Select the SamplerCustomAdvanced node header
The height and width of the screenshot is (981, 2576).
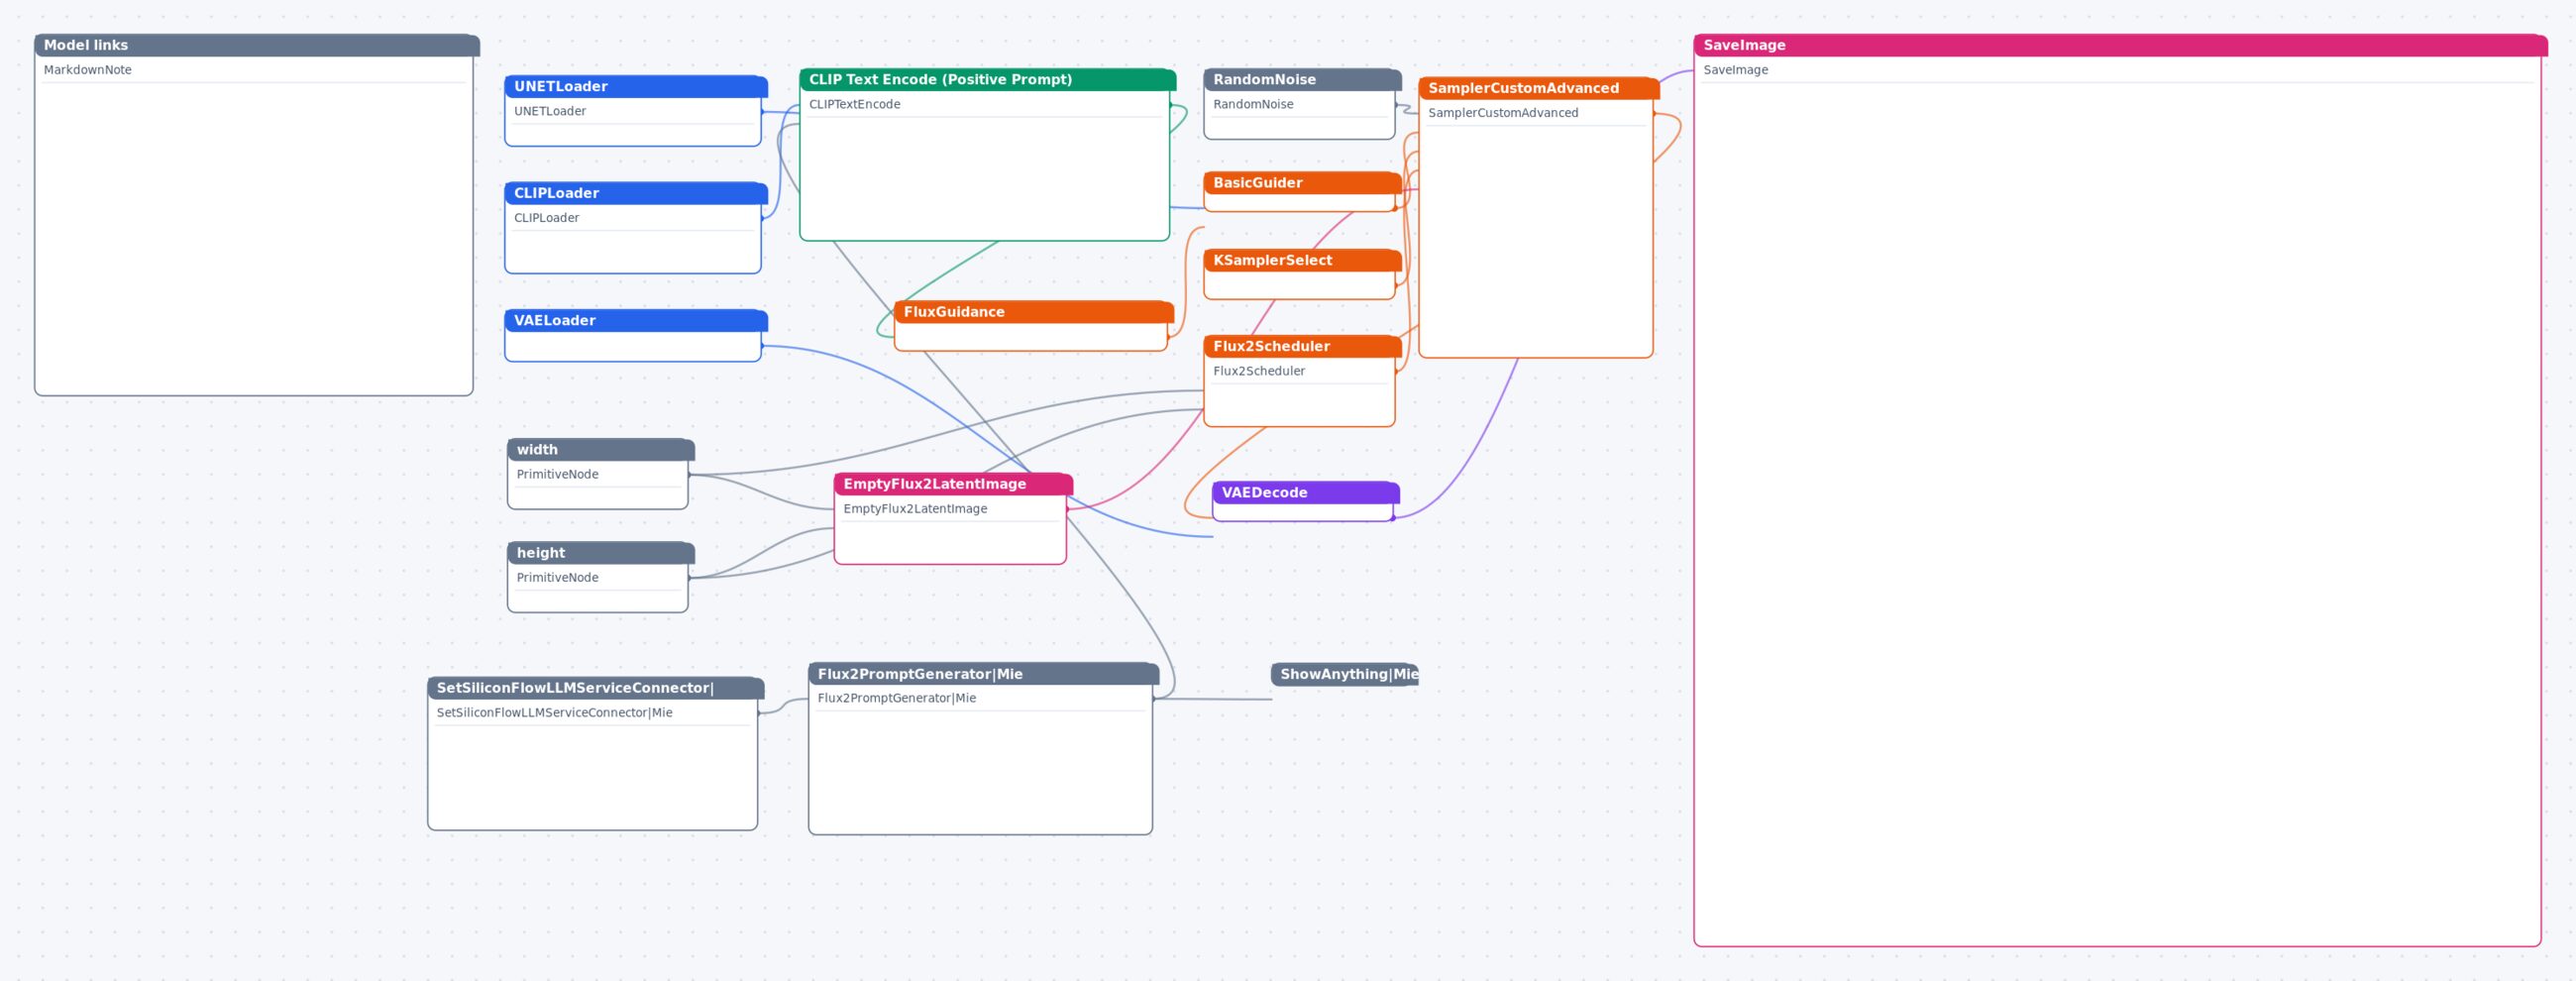[x=1539, y=89]
